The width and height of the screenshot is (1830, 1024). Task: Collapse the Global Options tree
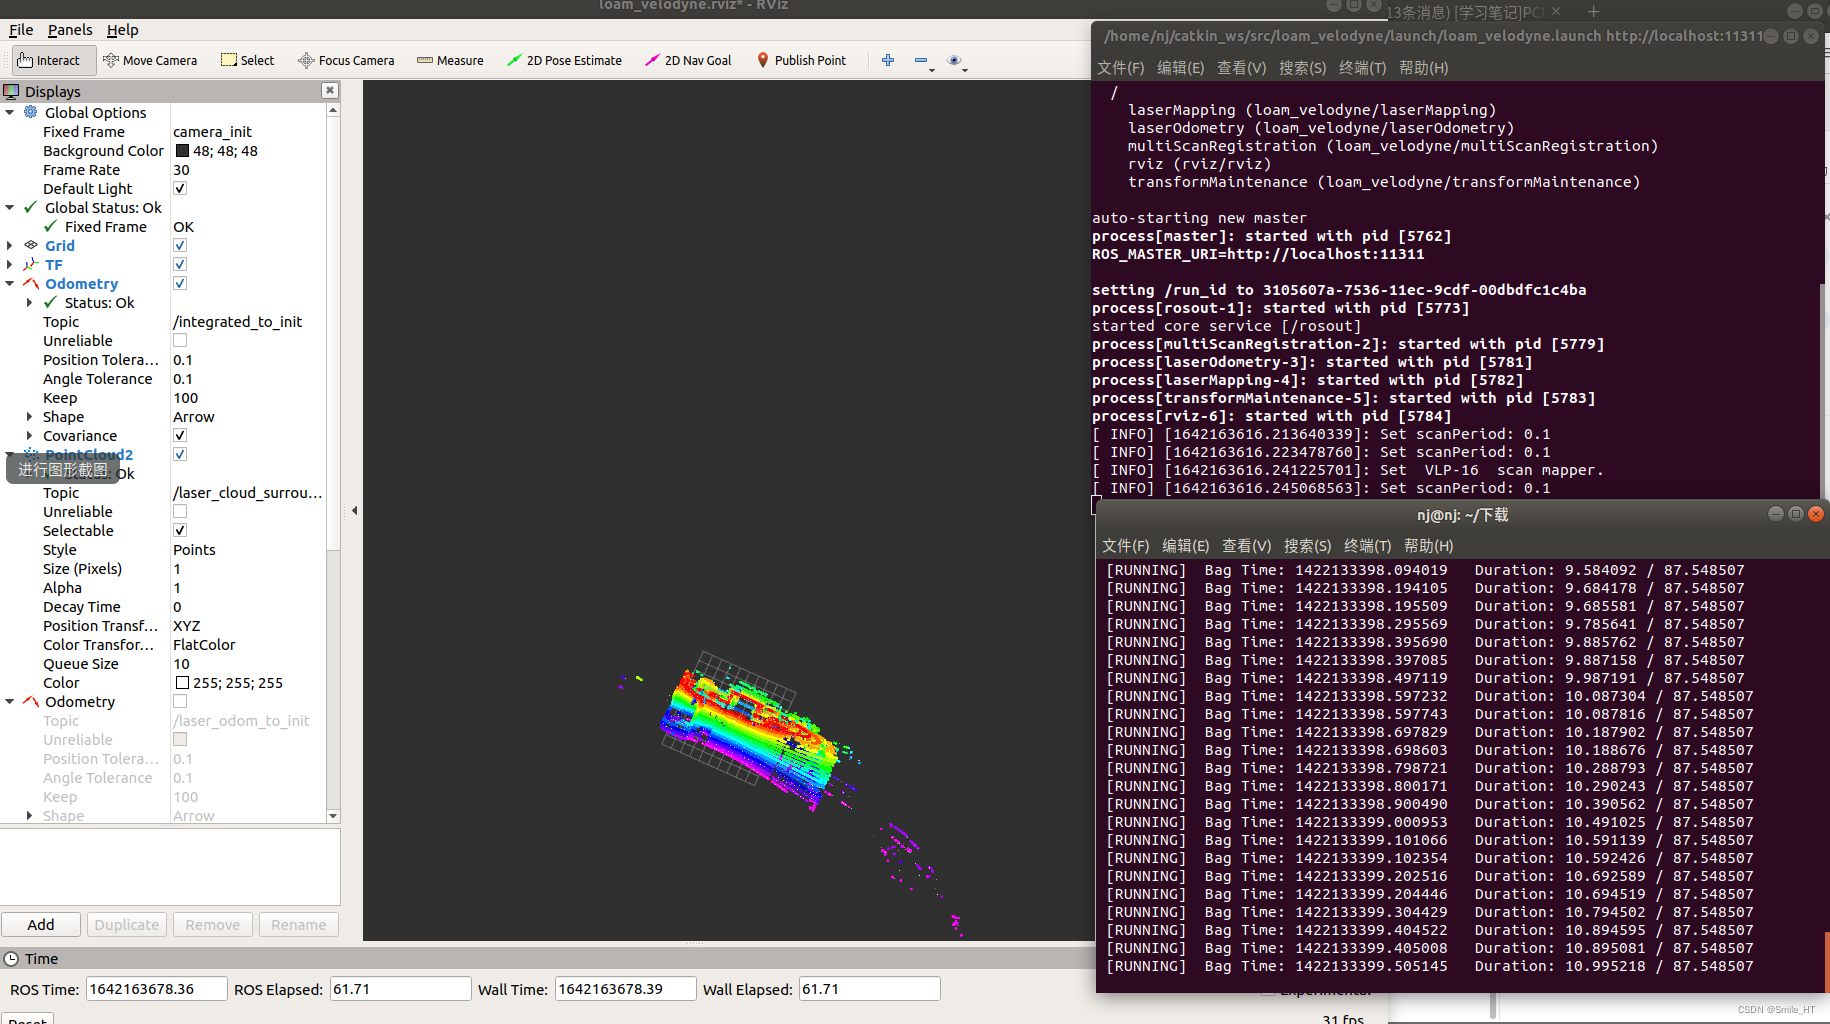[x=10, y=112]
